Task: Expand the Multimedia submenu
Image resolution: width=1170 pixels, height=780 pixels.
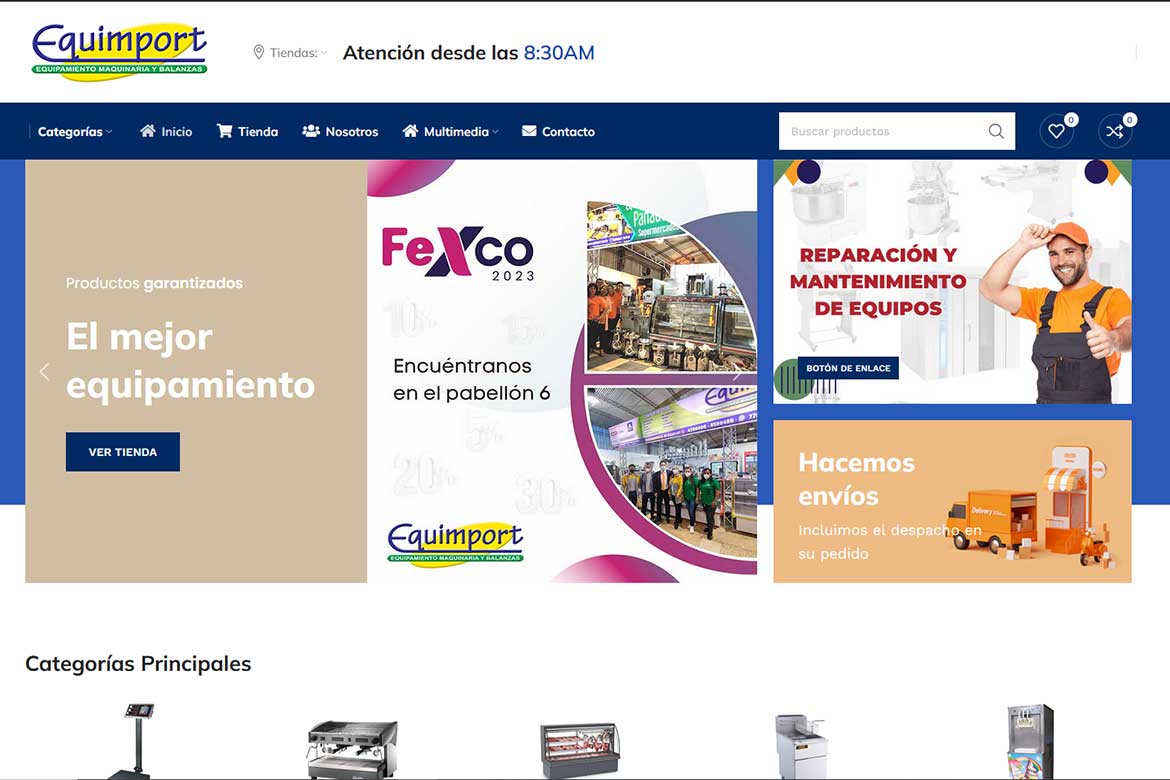Action: point(460,131)
